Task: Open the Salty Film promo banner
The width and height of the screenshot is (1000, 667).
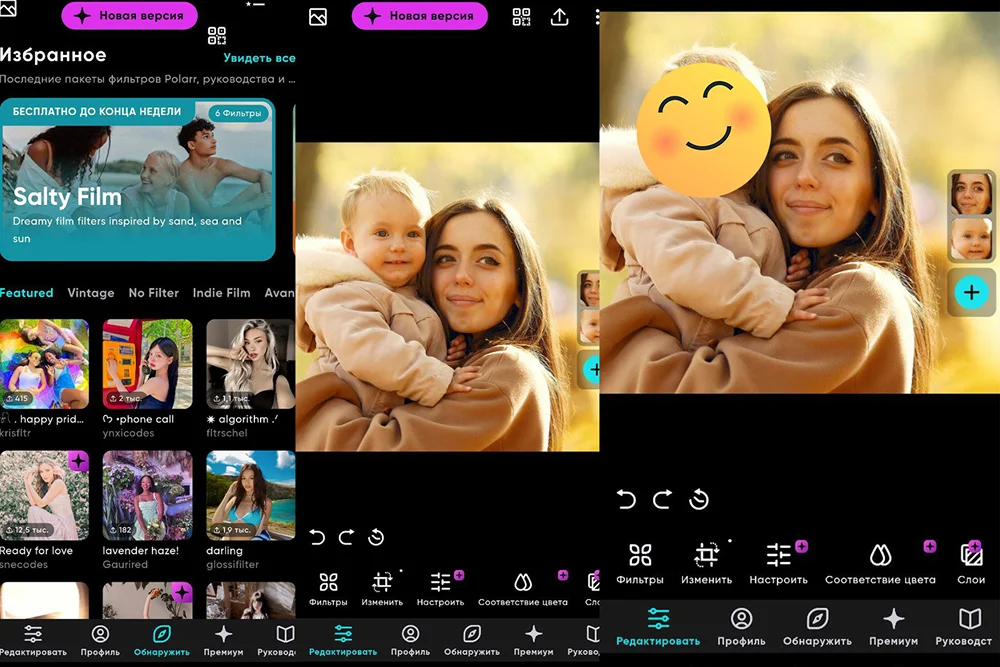Action: pyautogui.click(x=138, y=180)
